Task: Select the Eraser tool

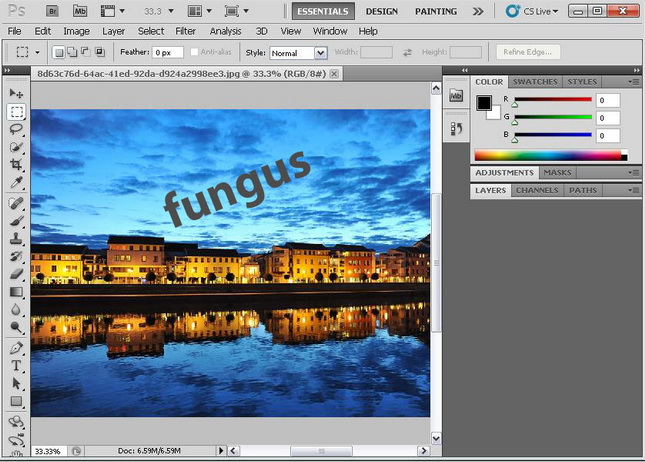Action: point(16,274)
